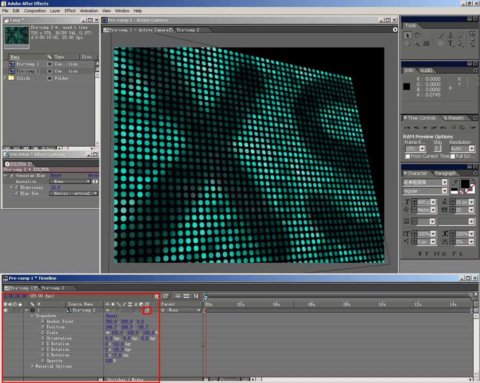The width and height of the screenshot is (480, 383).
Task: Open the Blur Dimensions dropdown
Action: pyautogui.click(x=73, y=194)
